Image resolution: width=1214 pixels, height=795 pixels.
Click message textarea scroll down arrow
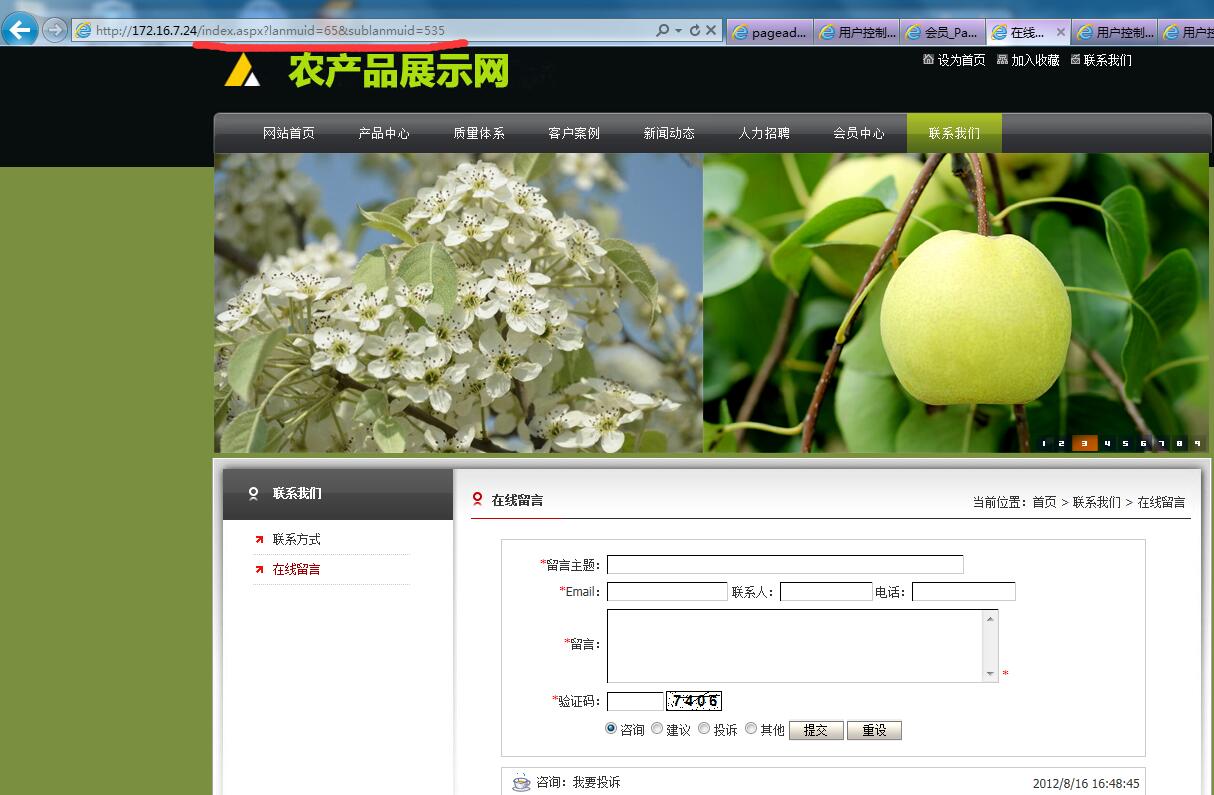click(x=990, y=674)
